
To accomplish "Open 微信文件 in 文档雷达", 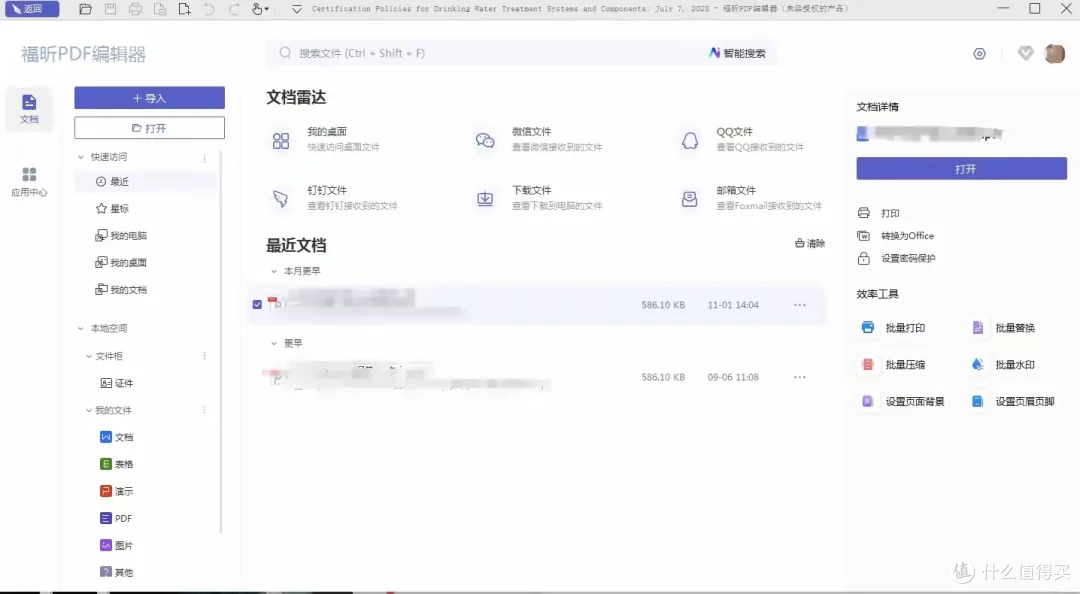I will [539, 139].
